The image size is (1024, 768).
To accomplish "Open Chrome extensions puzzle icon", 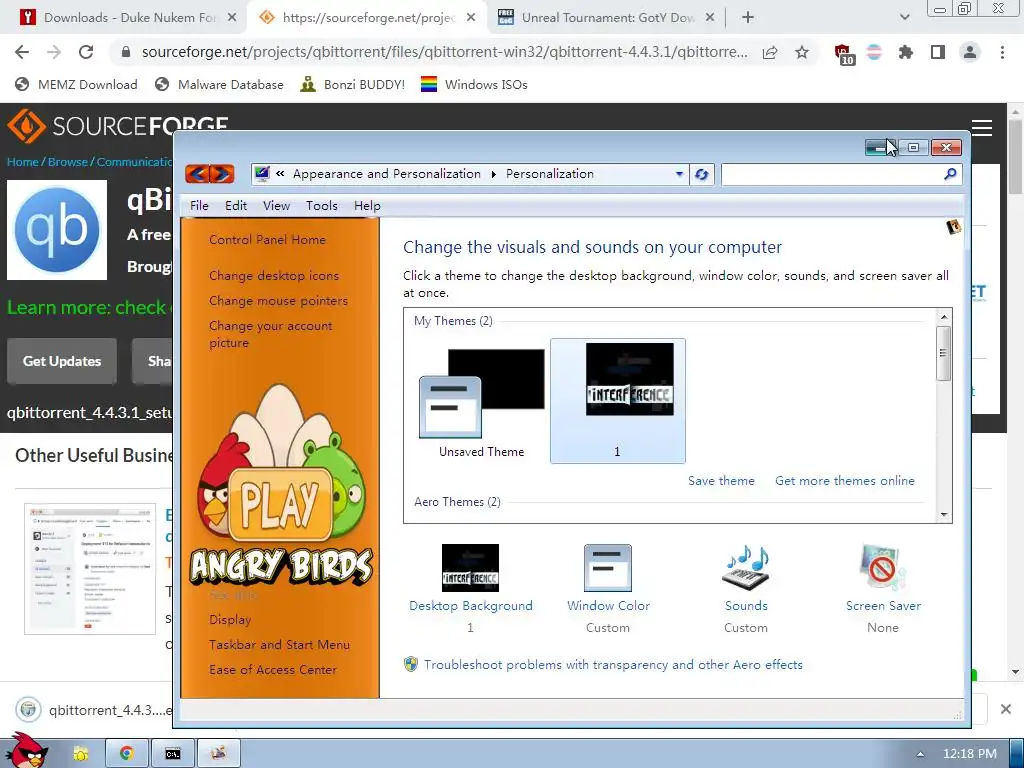I will [905, 52].
